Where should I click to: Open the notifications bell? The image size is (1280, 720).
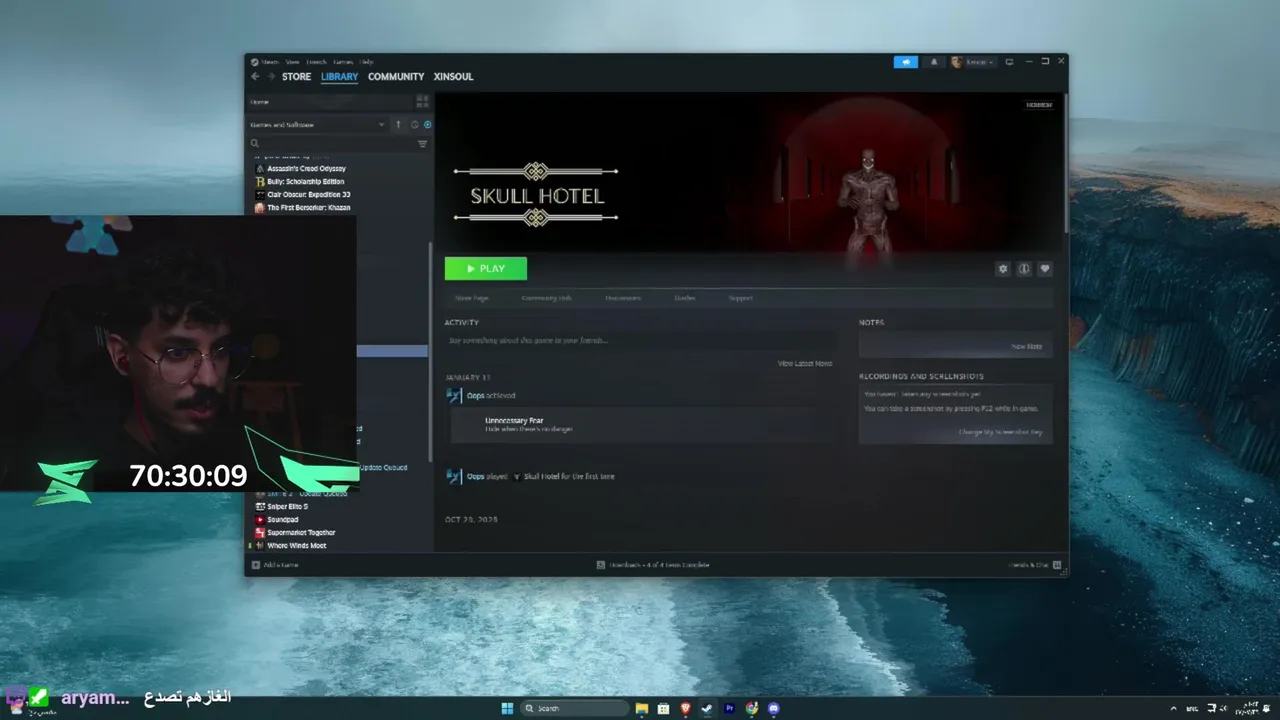click(934, 62)
